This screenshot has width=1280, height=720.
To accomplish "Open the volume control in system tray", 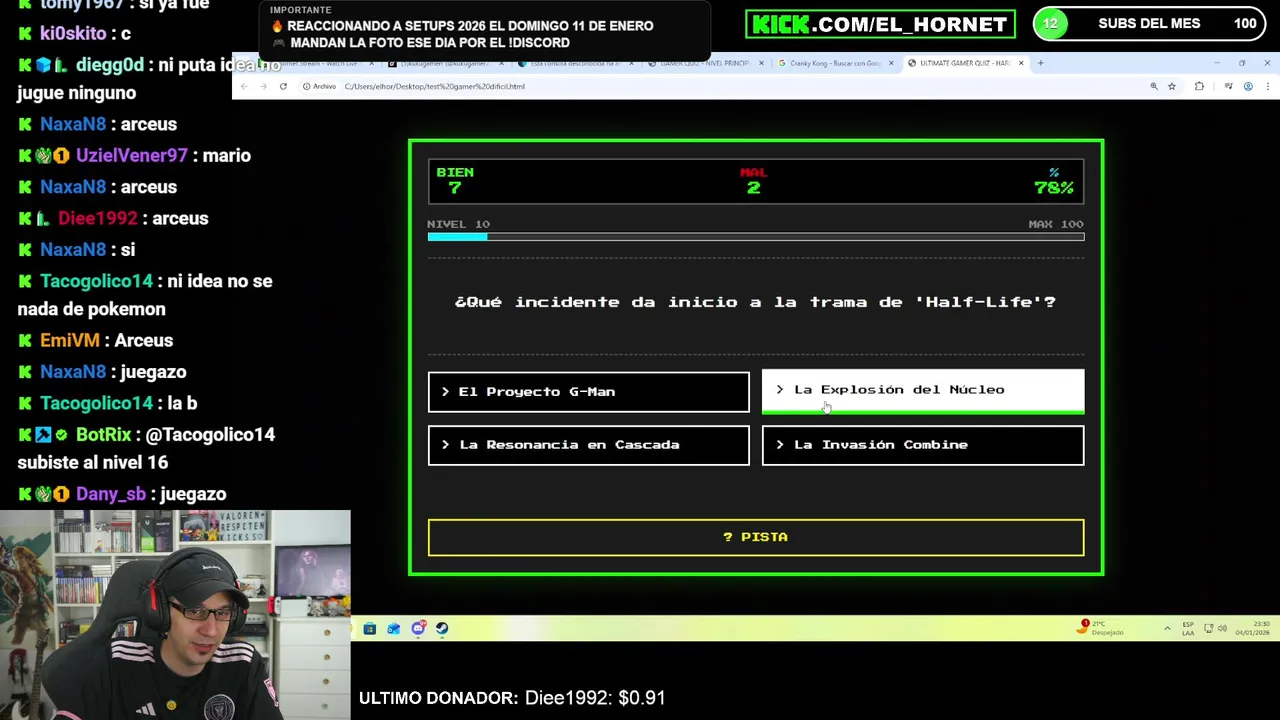I will pos(1223,628).
